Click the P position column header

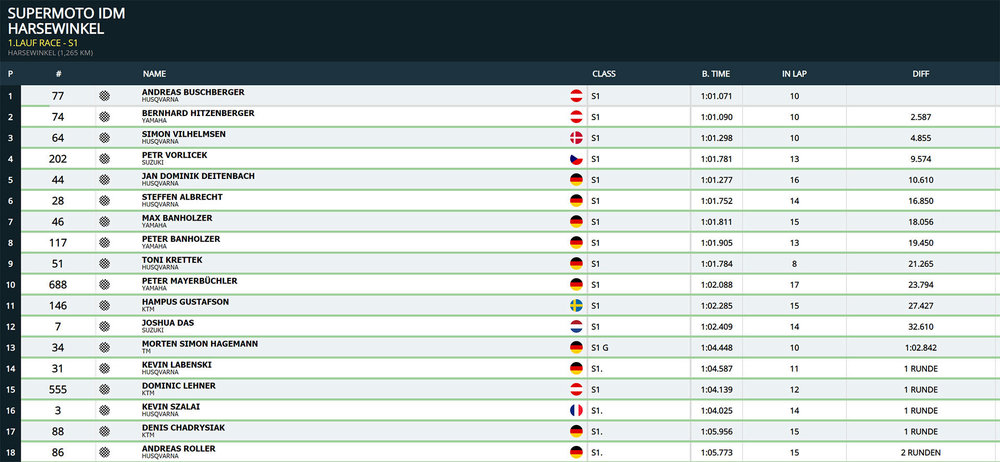[x=10, y=74]
